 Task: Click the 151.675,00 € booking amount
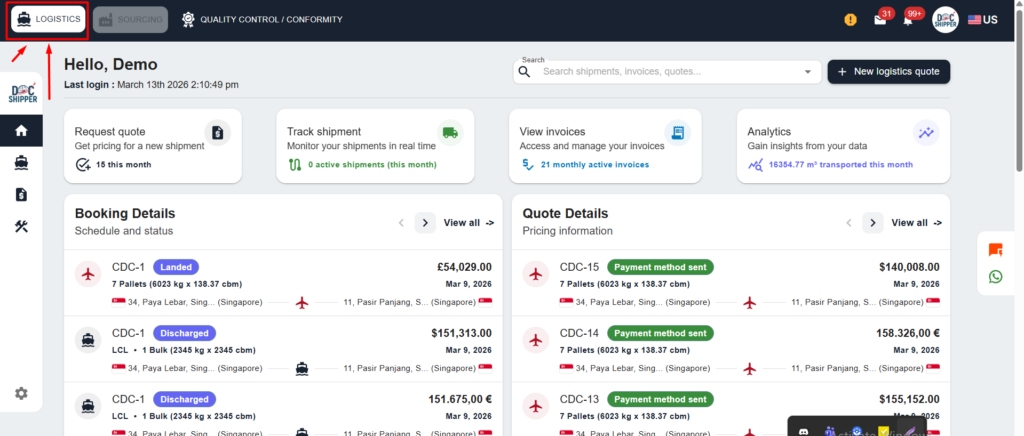point(460,399)
